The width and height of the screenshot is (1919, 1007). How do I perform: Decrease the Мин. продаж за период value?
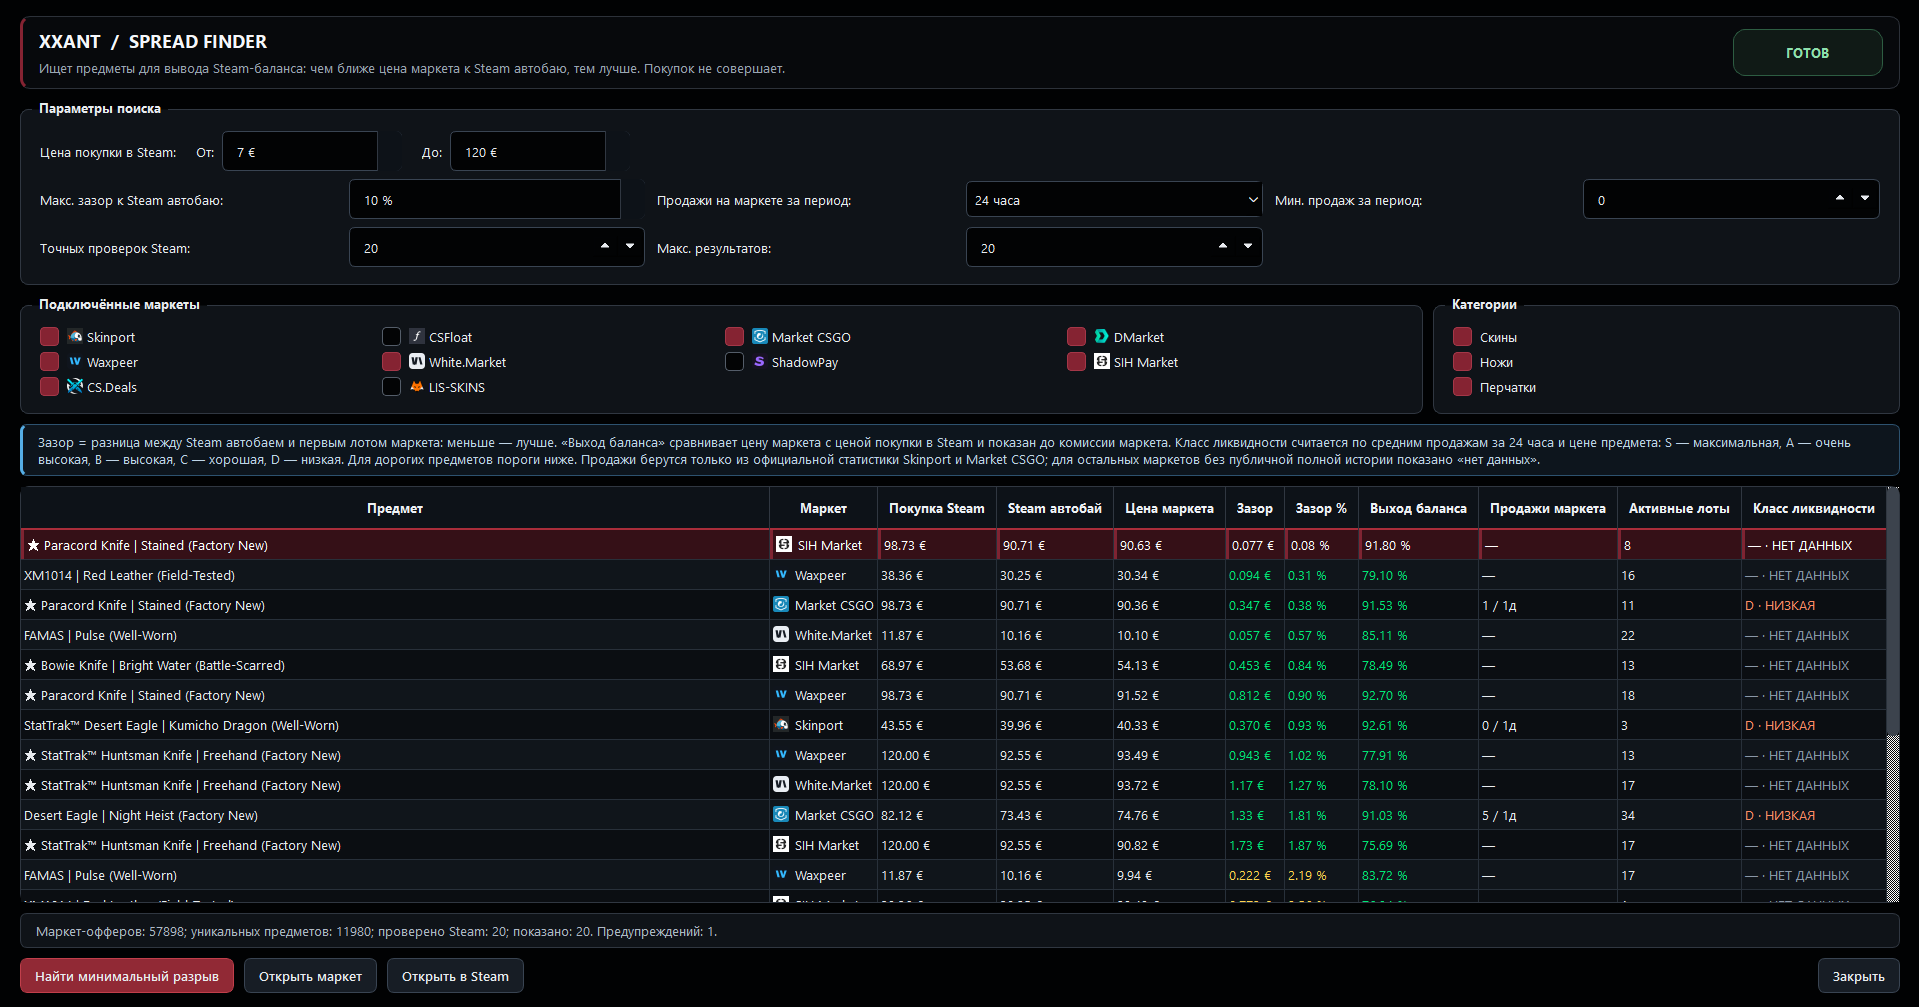tap(1865, 199)
